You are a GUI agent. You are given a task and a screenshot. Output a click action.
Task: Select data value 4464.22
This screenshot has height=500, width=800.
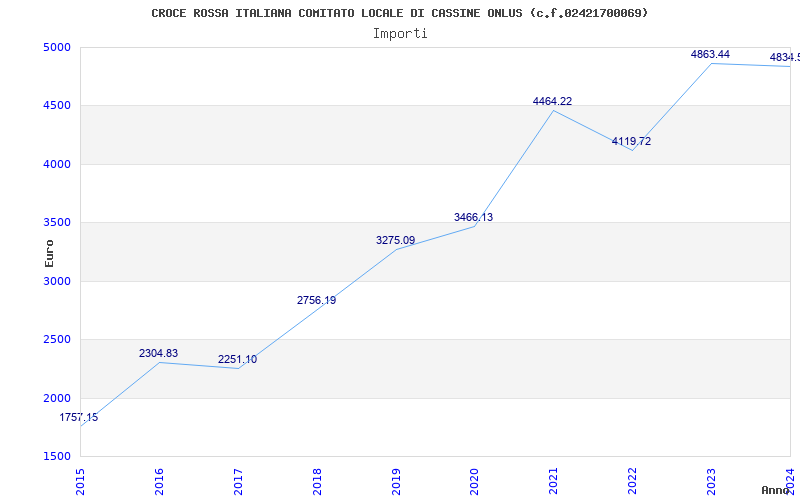(x=552, y=101)
